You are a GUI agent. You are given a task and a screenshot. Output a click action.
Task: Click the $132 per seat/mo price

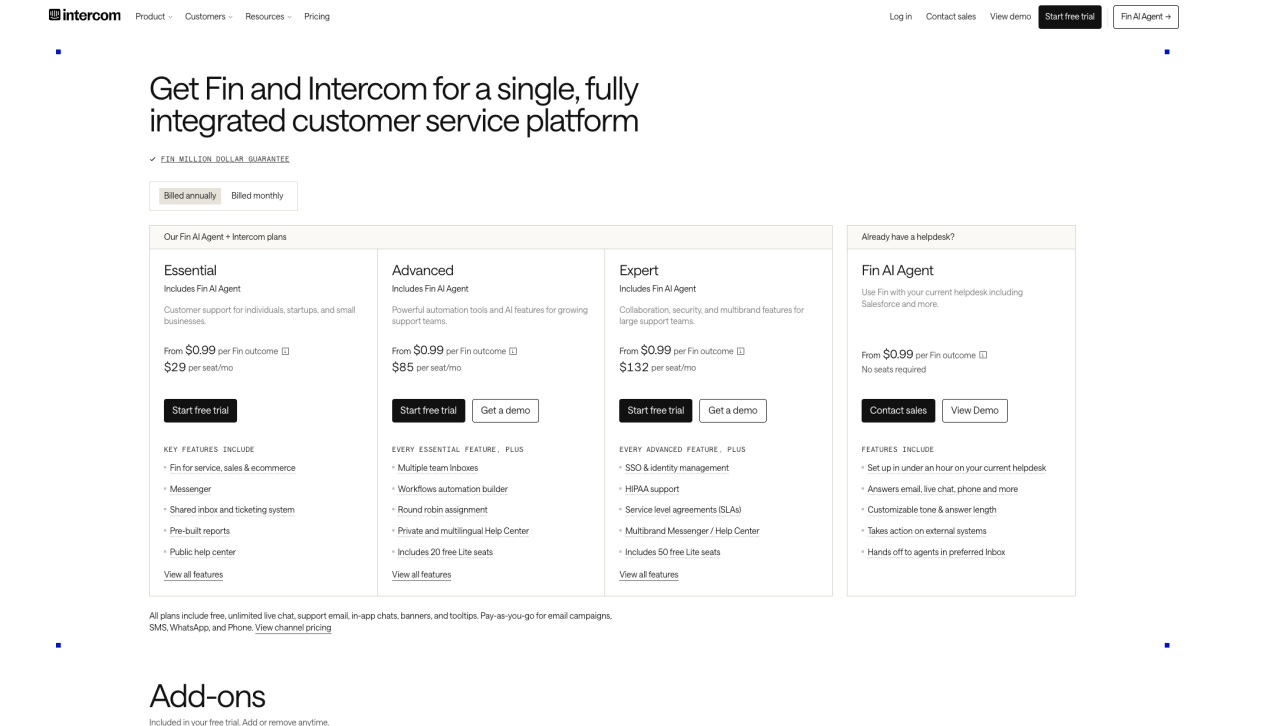658,367
